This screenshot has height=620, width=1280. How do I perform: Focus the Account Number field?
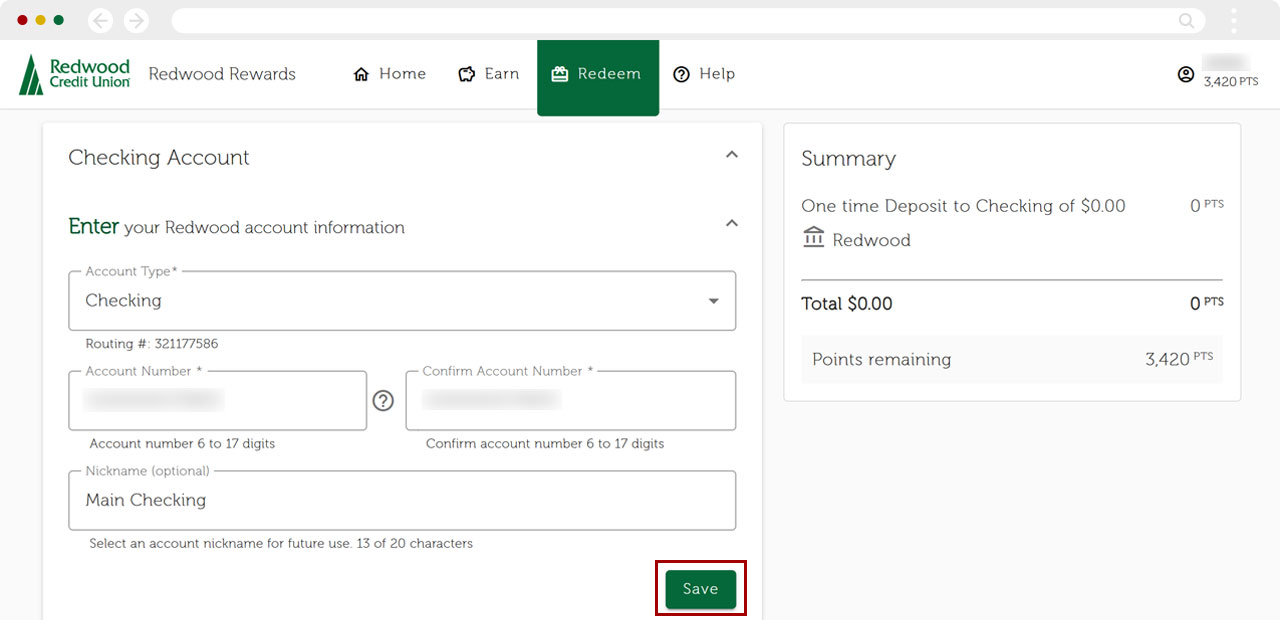coord(218,401)
